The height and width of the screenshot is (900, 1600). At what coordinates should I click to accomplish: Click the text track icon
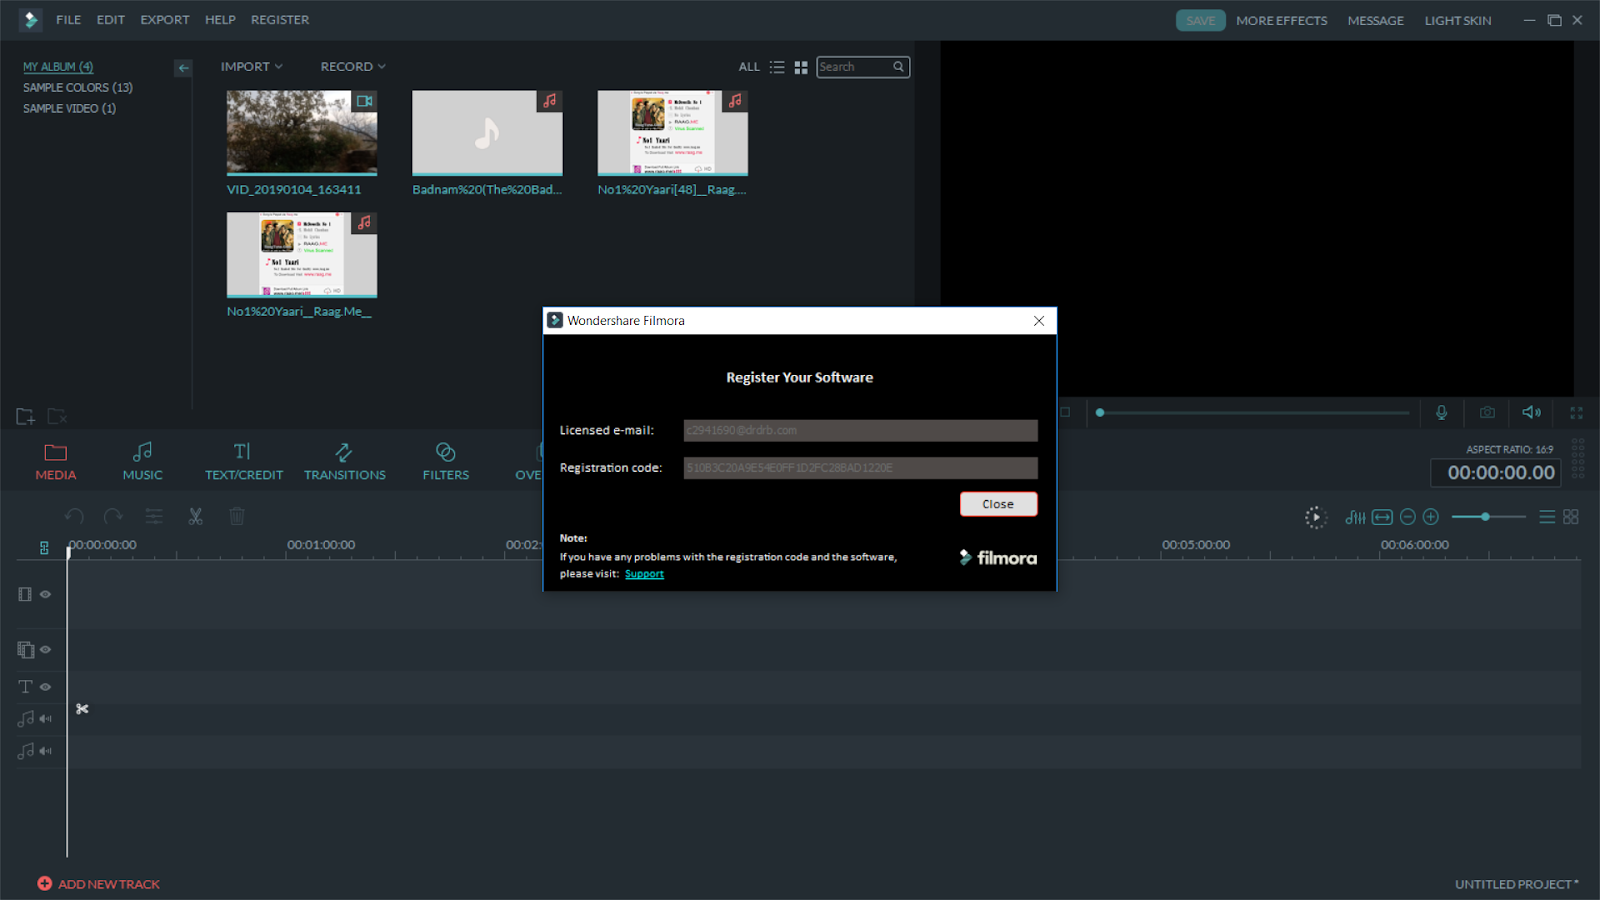[x=26, y=687]
